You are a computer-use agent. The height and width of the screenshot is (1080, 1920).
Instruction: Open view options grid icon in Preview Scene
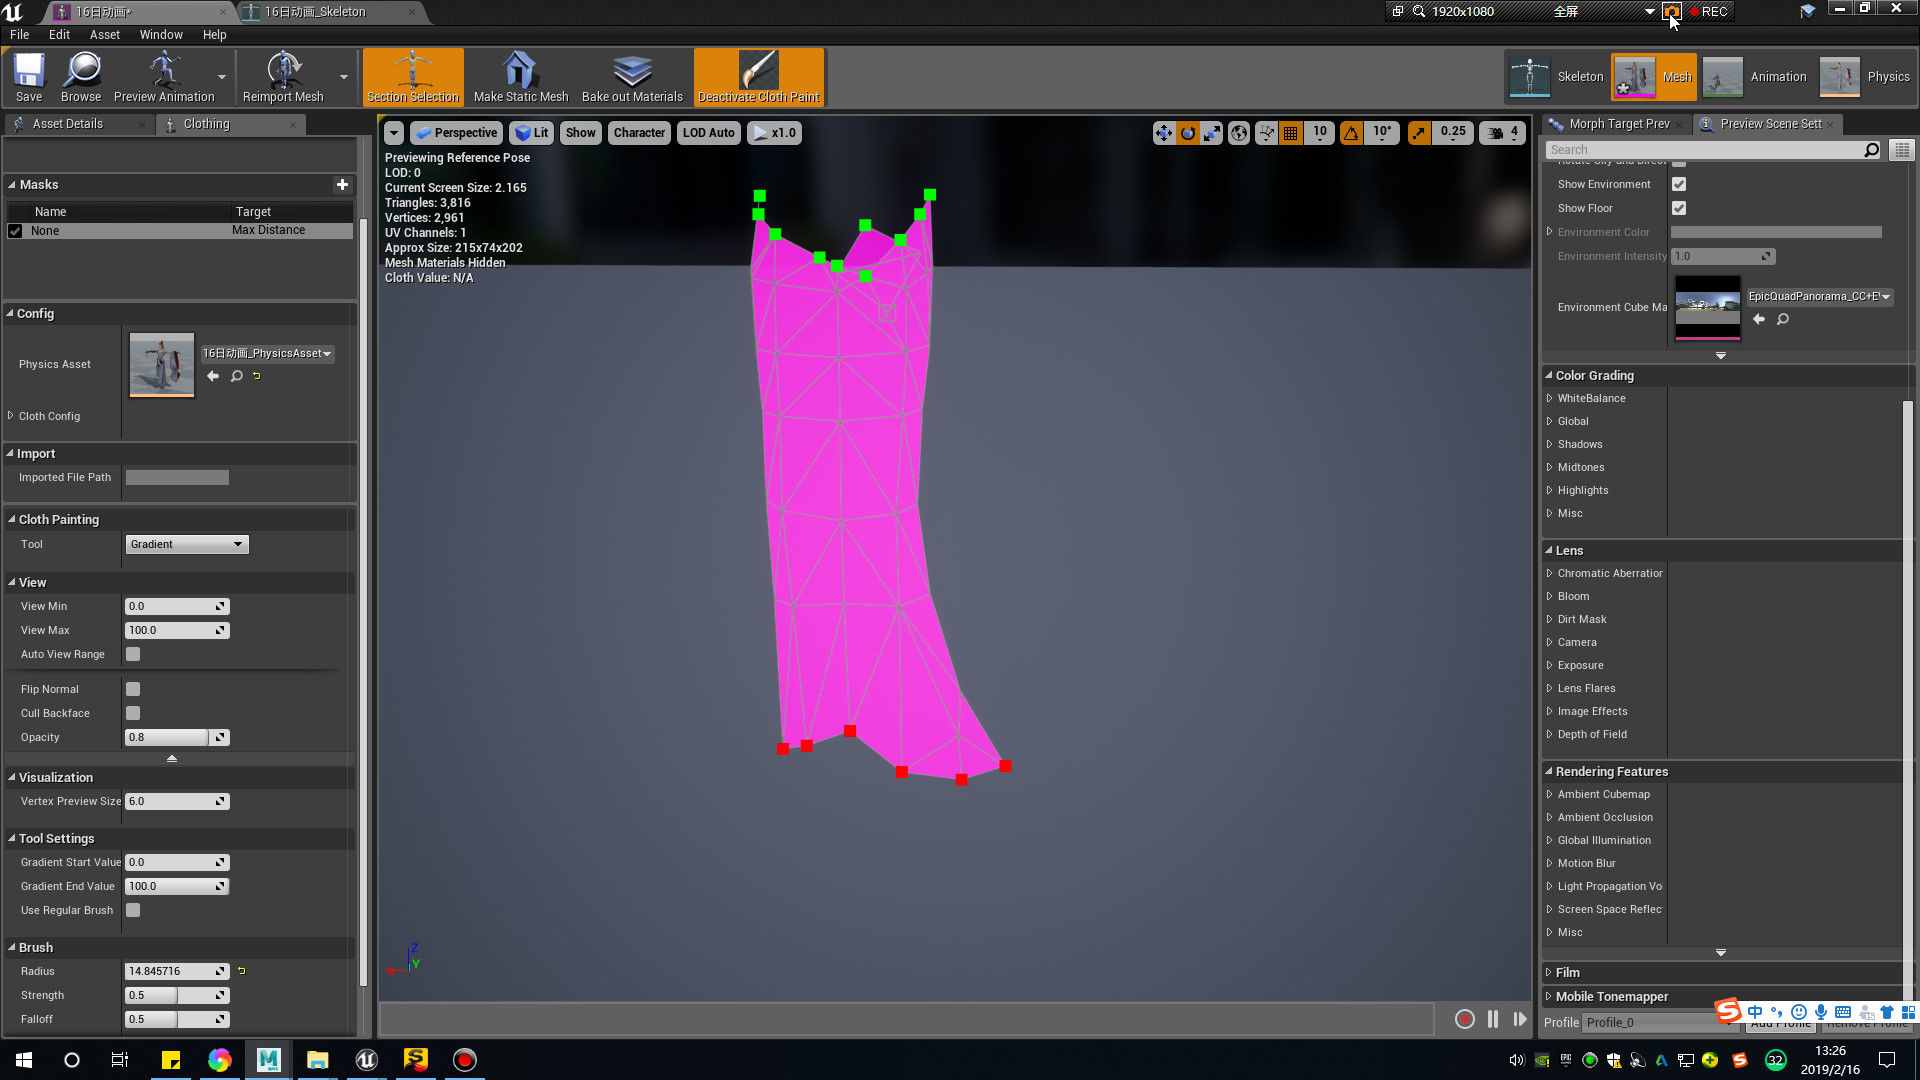(x=1902, y=150)
